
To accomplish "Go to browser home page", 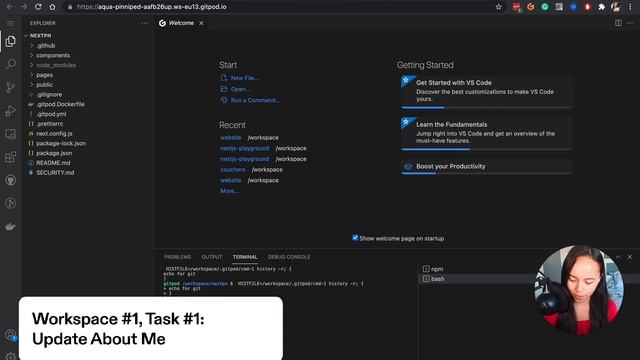I will click(52, 7).
